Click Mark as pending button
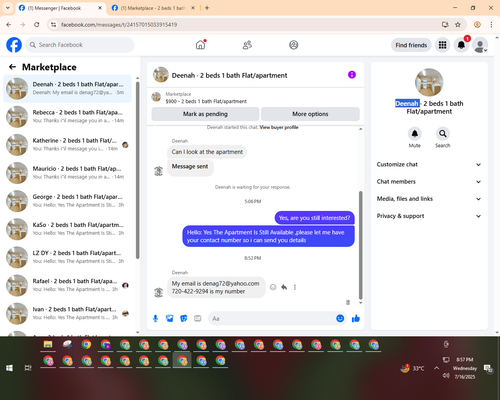 (x=205, y=114)
